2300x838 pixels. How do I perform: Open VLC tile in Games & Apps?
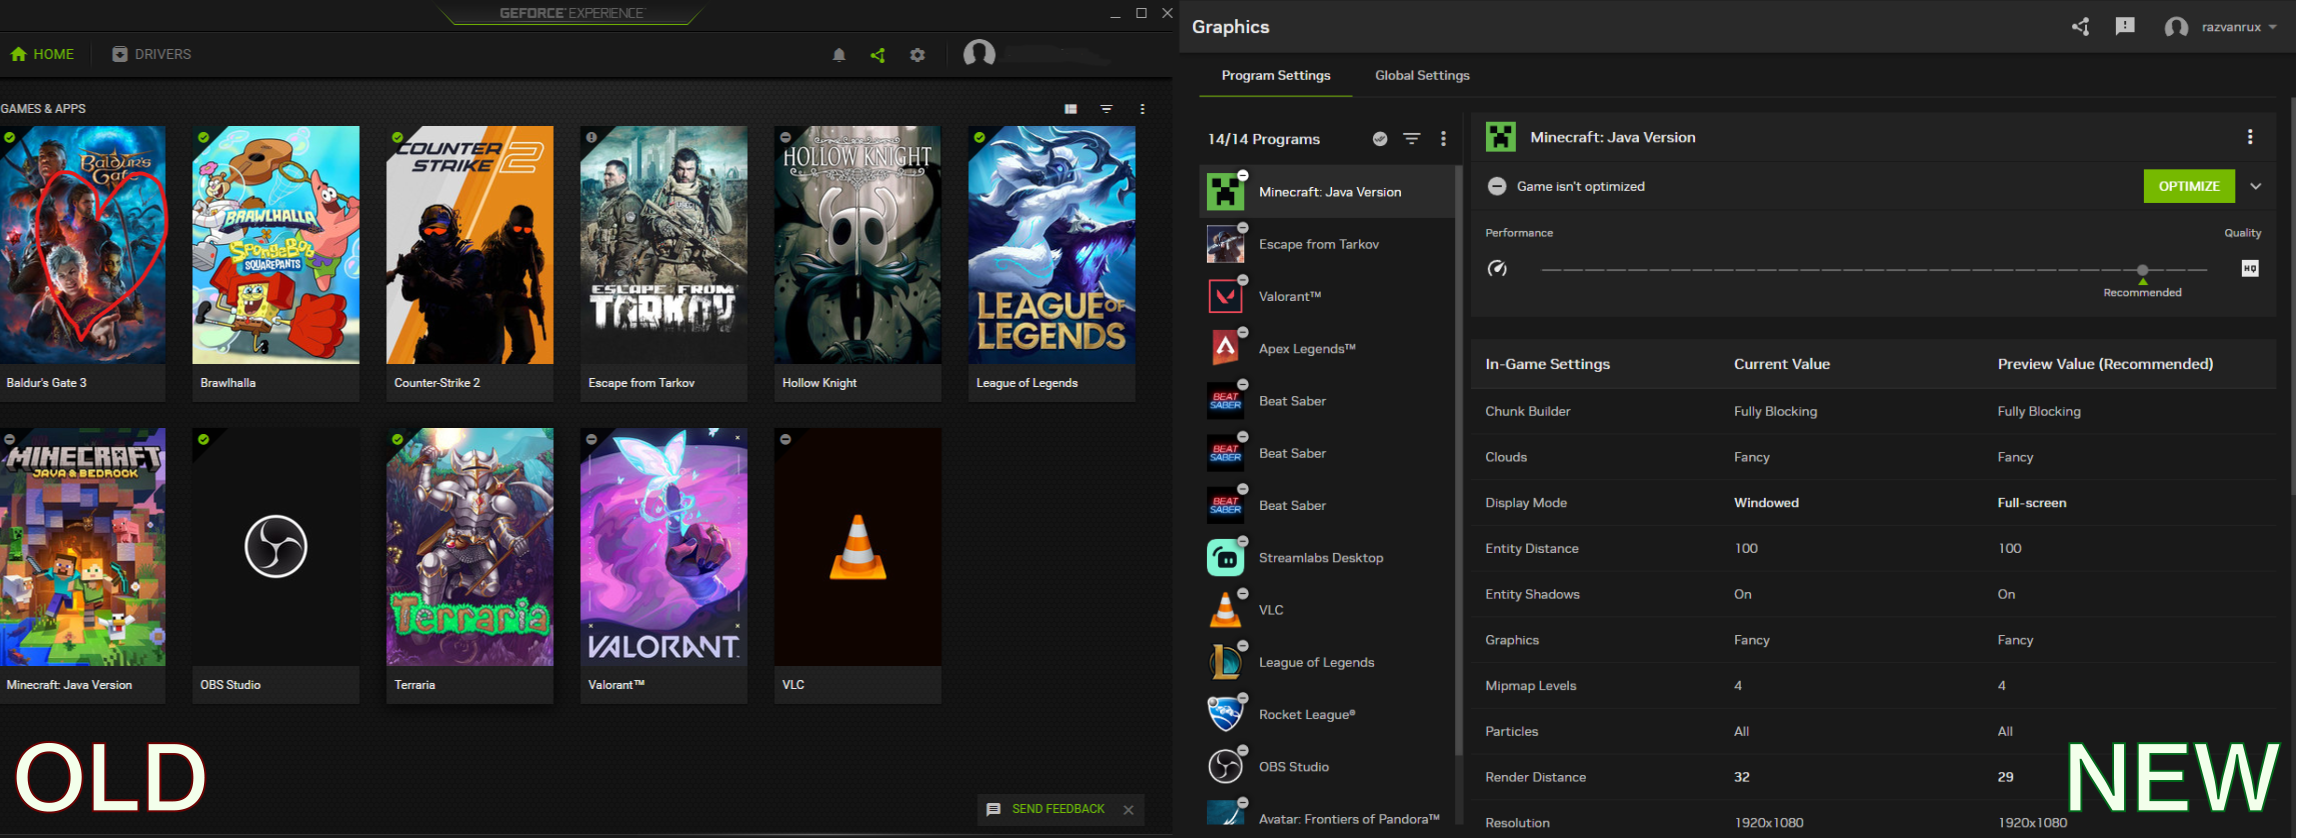click(858, 565)
